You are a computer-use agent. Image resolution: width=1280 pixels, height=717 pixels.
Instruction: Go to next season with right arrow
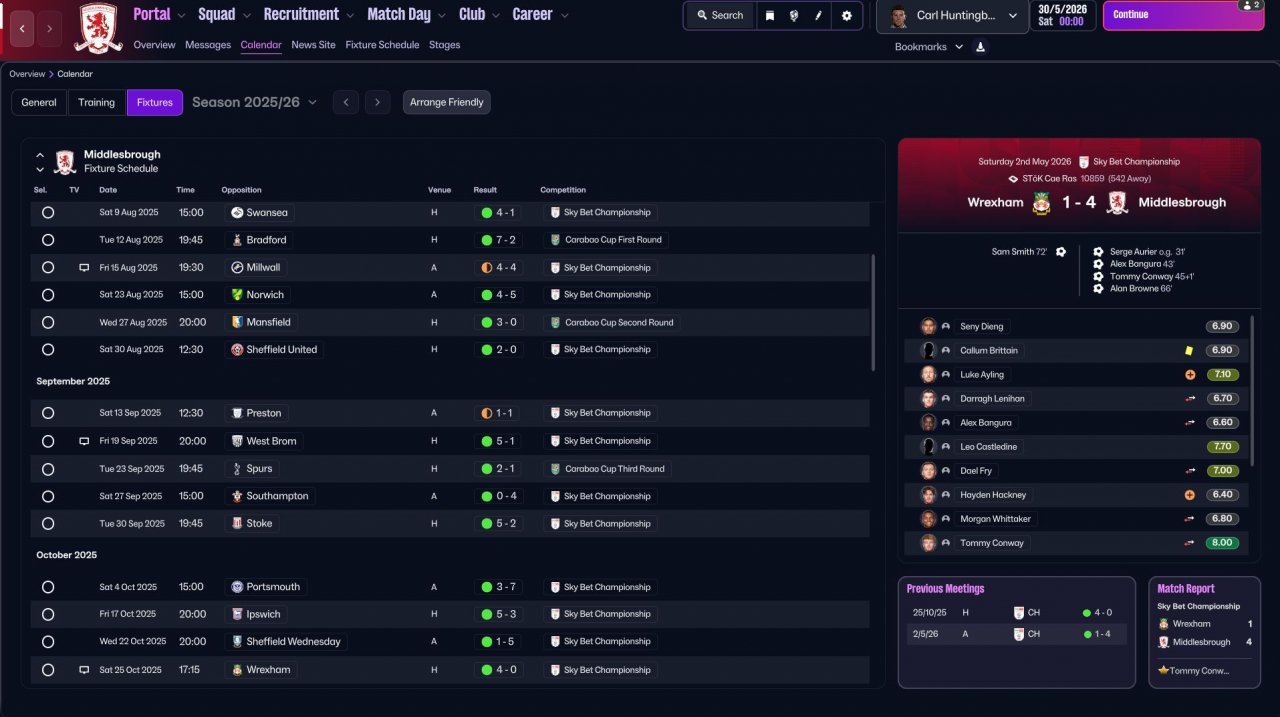pos(377,102)
